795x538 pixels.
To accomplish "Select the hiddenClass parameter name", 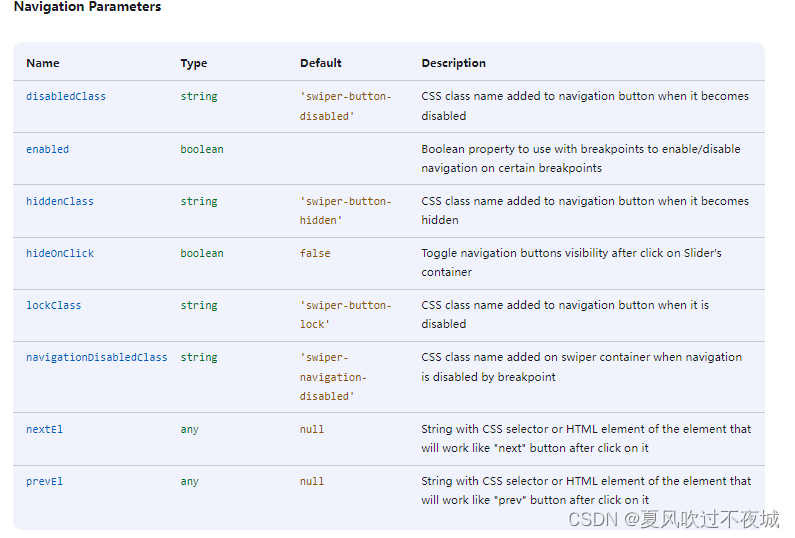I will coord(60,201).
